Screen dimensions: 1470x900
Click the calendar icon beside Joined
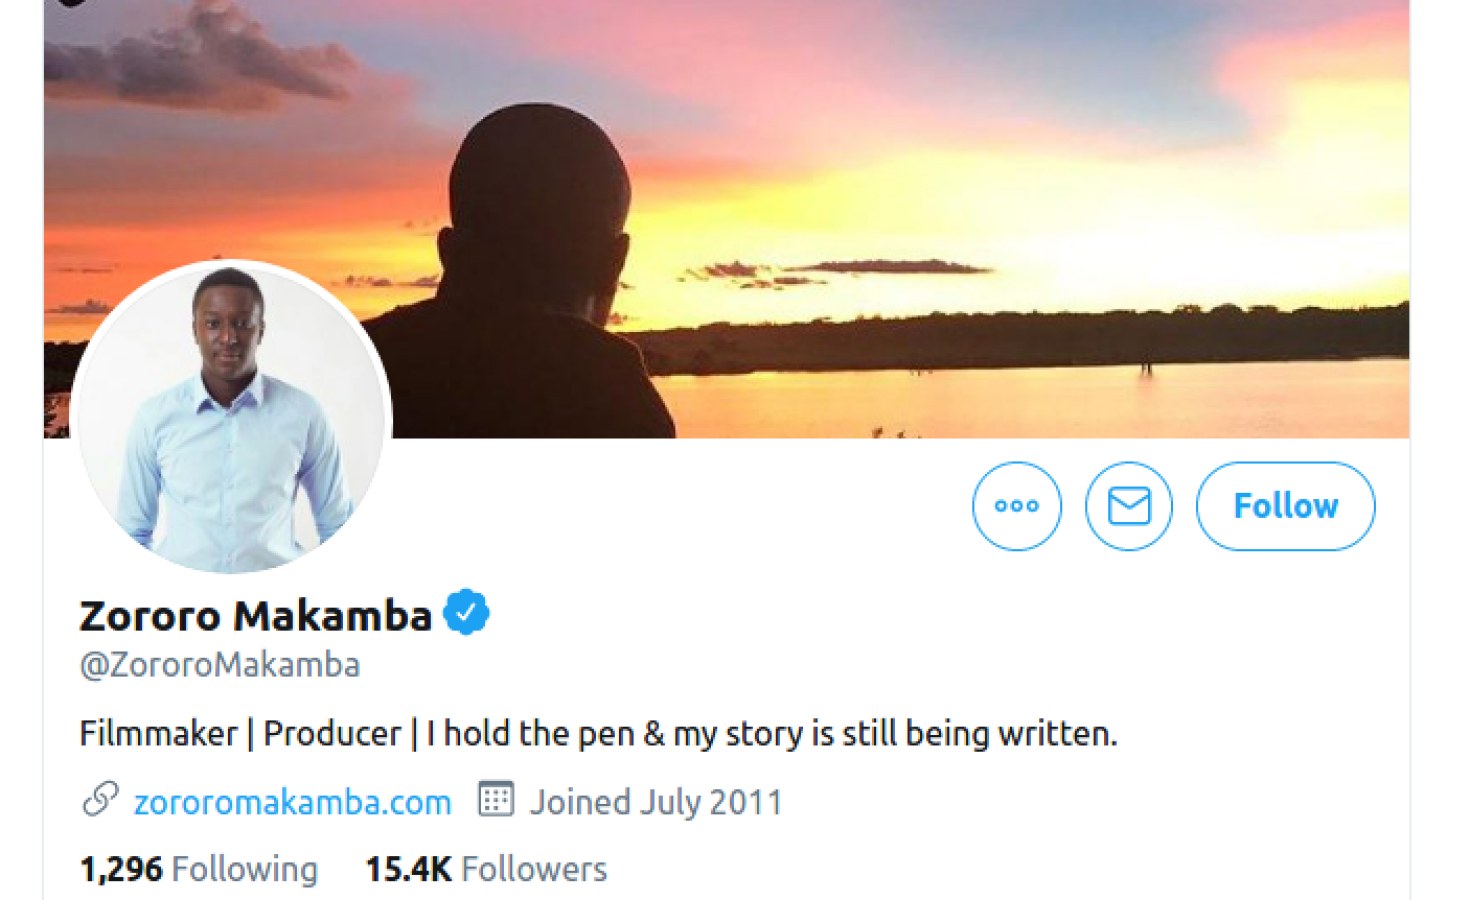[496, 800]
